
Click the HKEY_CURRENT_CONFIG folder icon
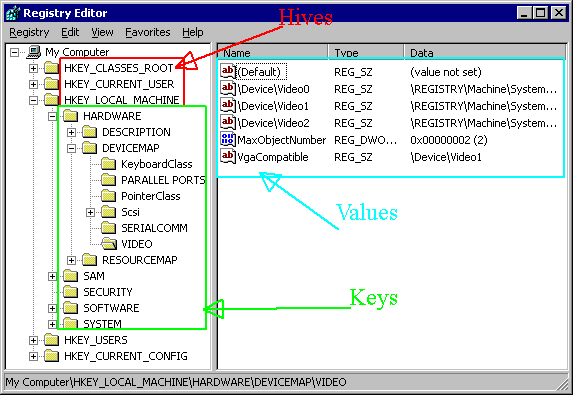tap(52, 356)
